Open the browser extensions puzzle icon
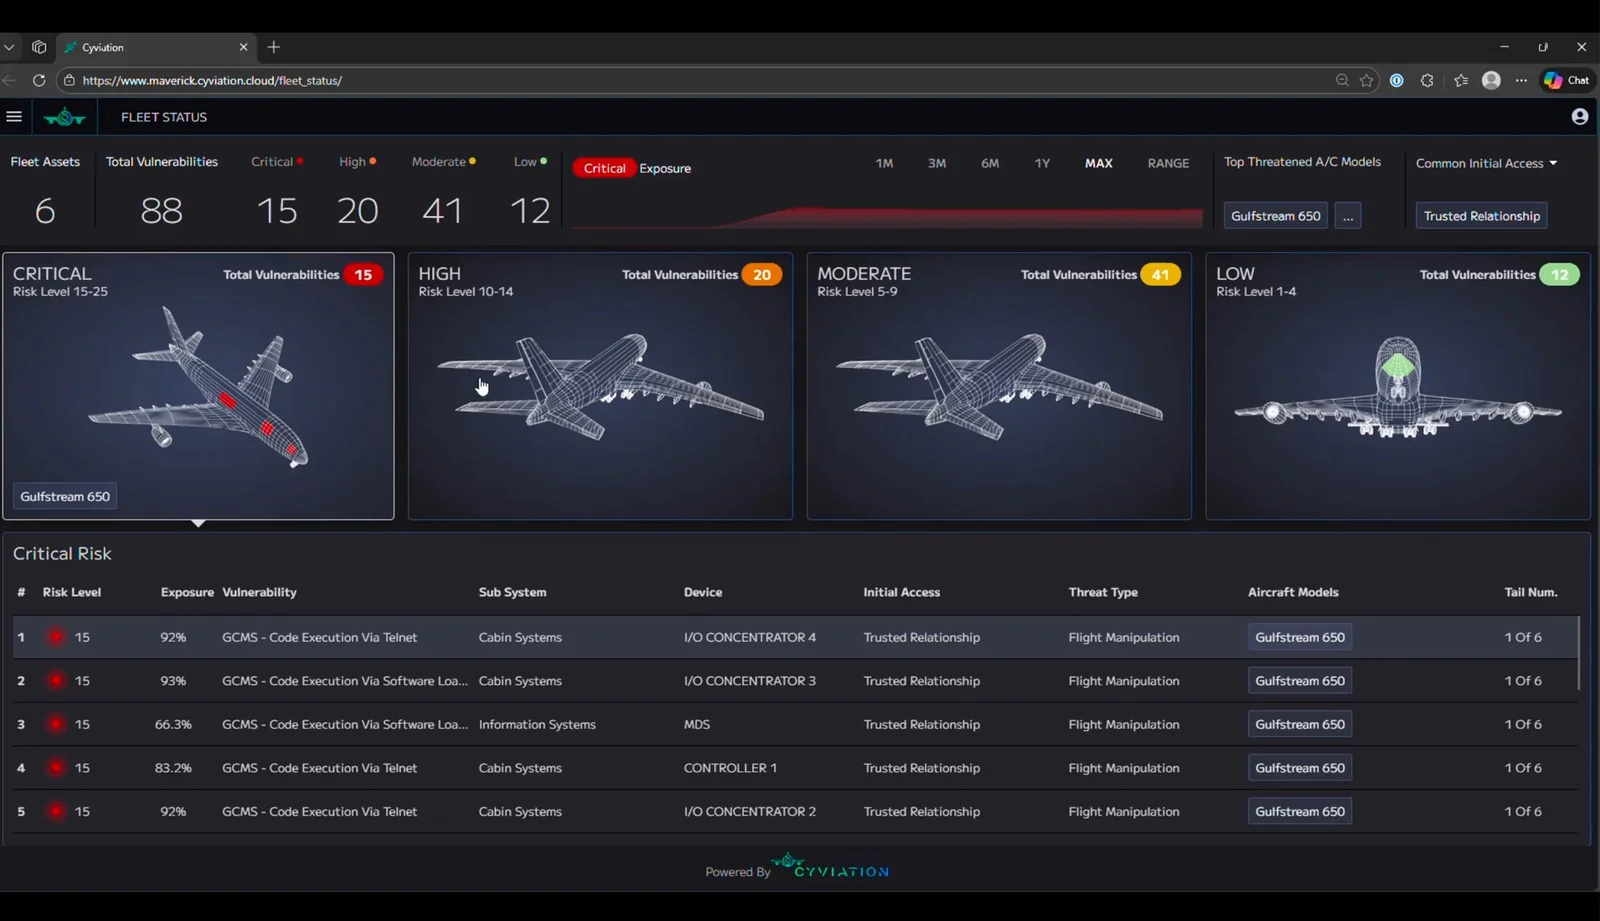This screenshot has height=921, width=1600. 1427,80
